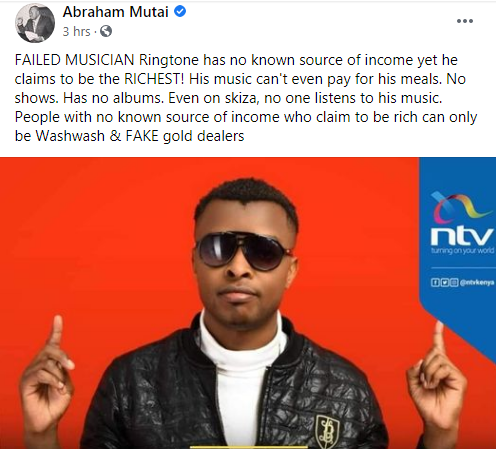This screenshot has height=449, width=496.
Task: Click the Twitter icon on NTV banner
Action: pos(444,283)
